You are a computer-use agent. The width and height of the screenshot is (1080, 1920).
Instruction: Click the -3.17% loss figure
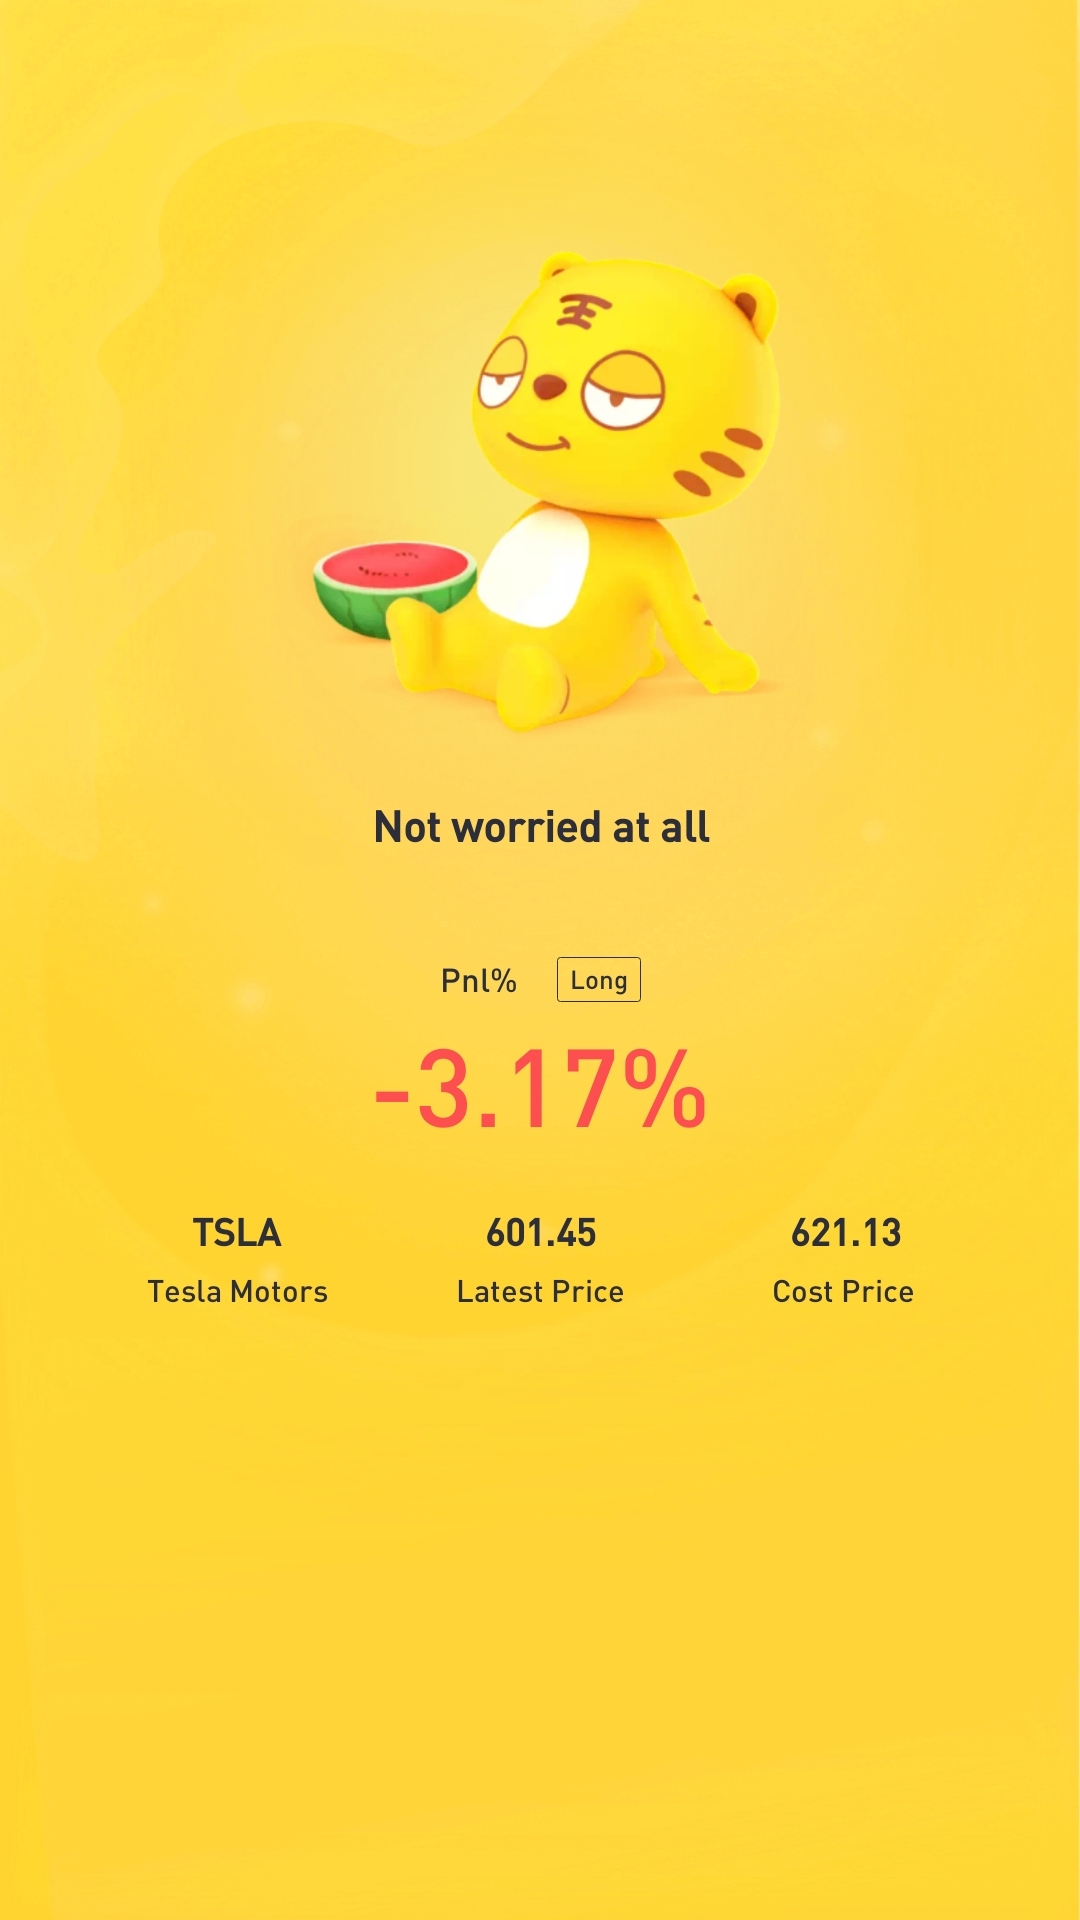click(541, 1090)
